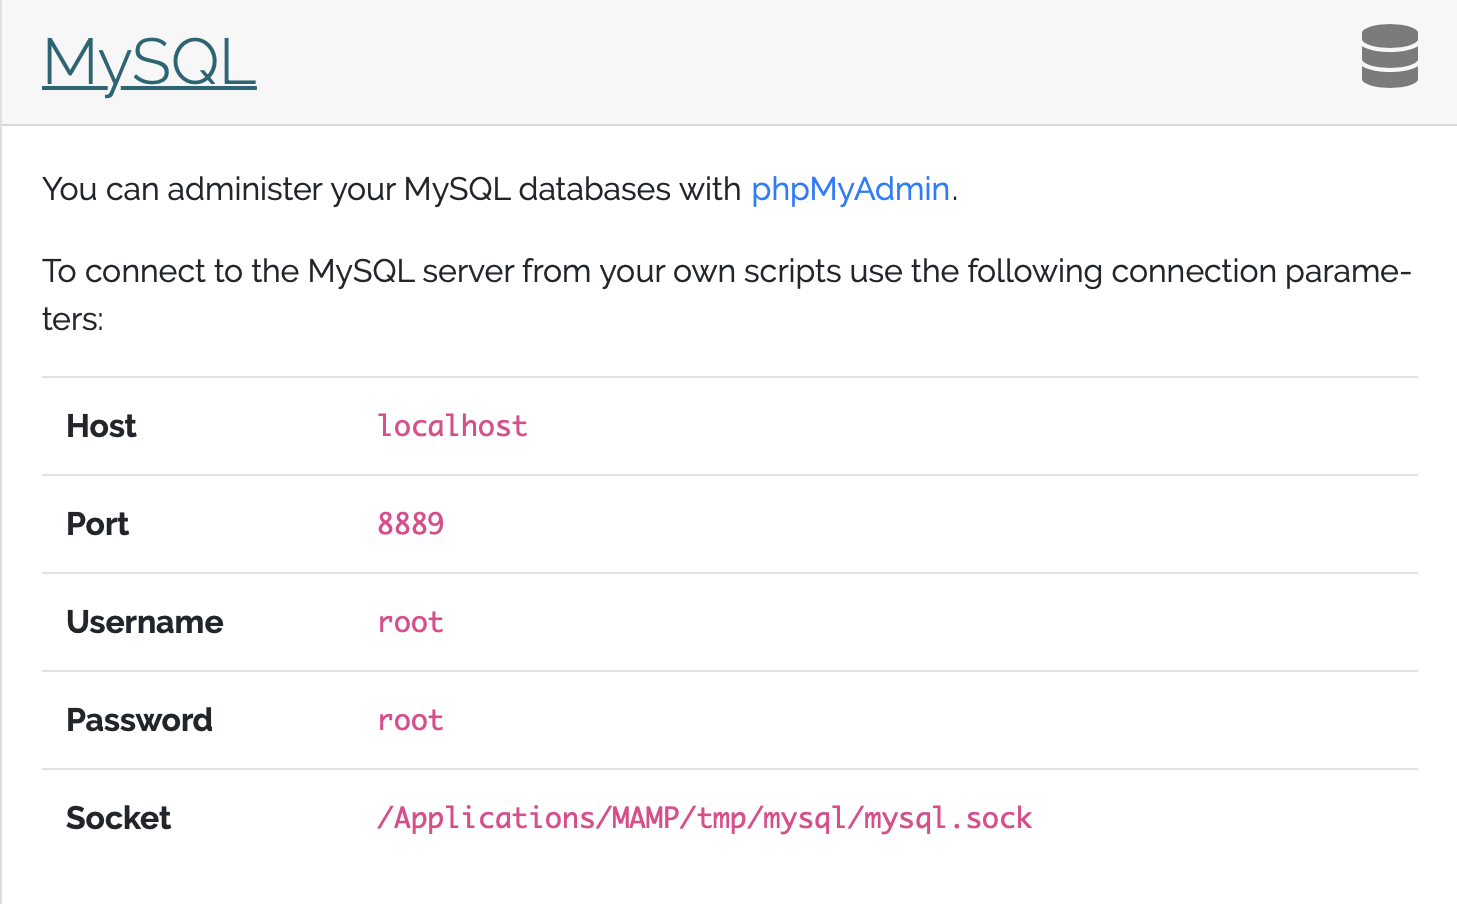
Task: Select the Host label
Action: click(101, 426)
